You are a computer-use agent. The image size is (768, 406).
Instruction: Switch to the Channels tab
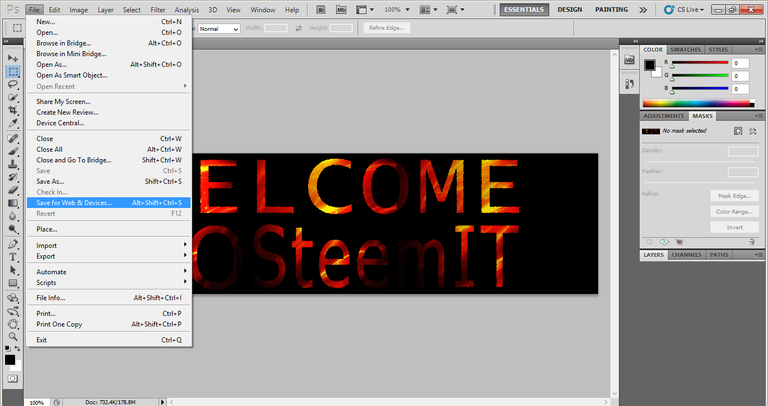[686, 255]
